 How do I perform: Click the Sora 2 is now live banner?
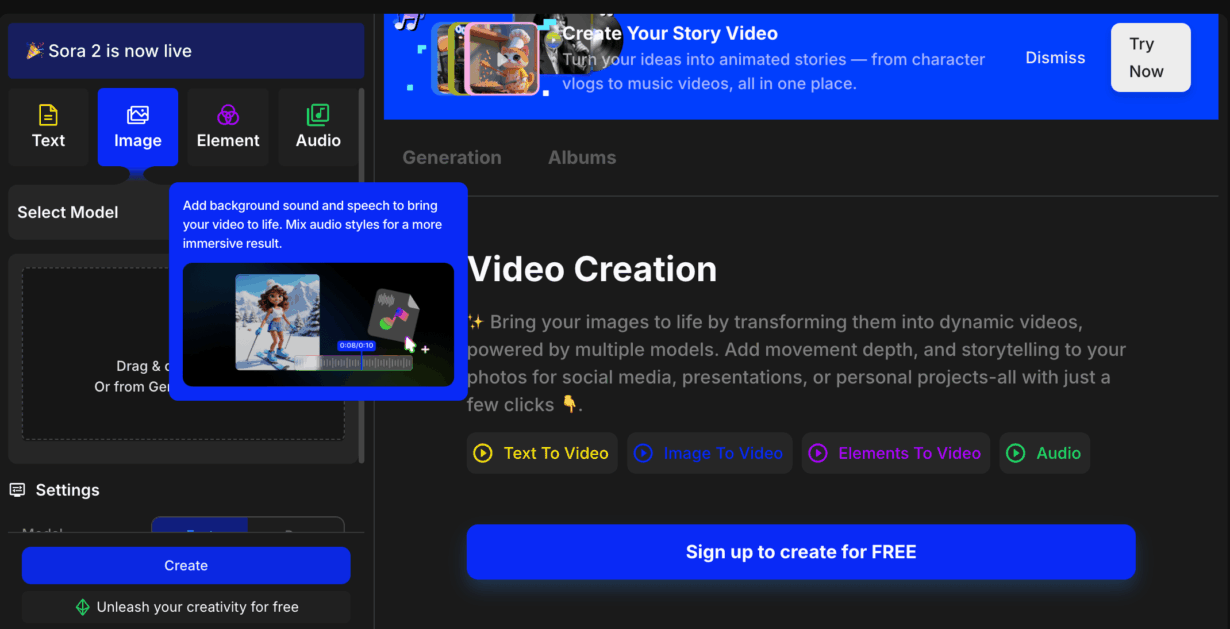[x=186, y=51]
